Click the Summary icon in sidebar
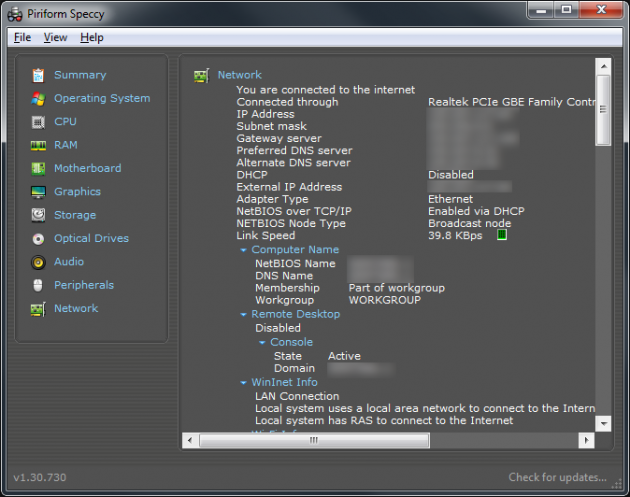Viewport: 630px width, 497px height. point(38,75)
